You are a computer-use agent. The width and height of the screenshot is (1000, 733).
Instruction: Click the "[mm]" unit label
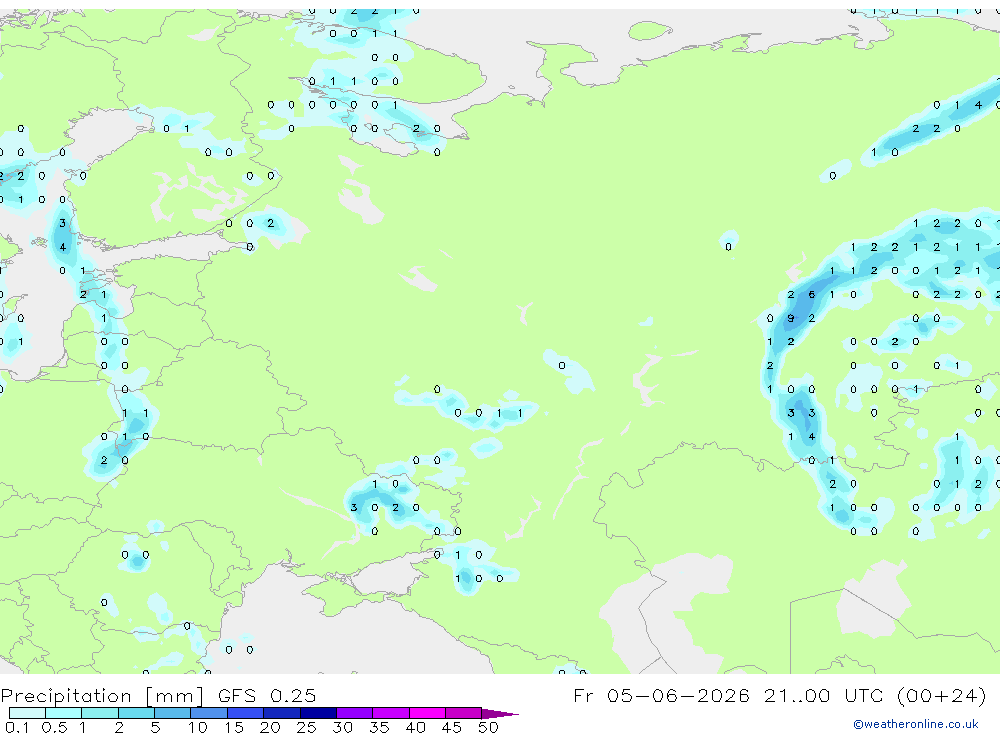175,695
